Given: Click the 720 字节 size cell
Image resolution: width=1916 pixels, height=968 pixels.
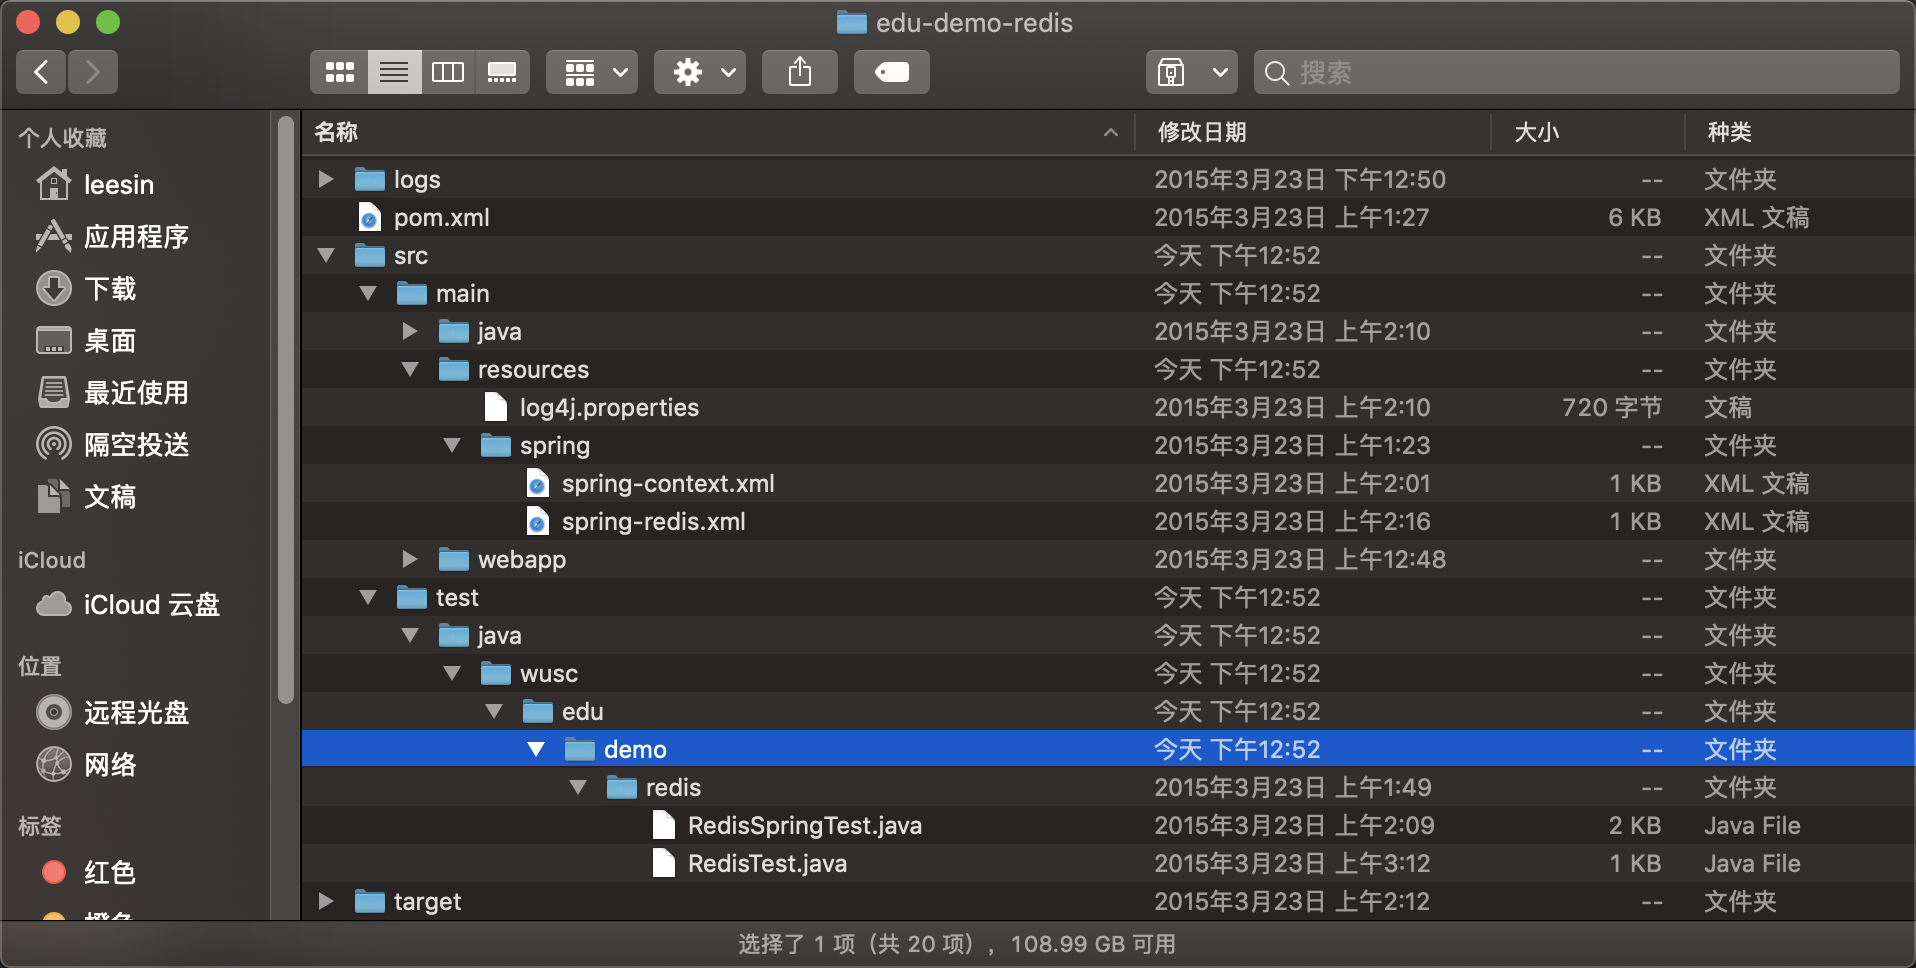Looking at the screenshot, I should [1611, 407].
